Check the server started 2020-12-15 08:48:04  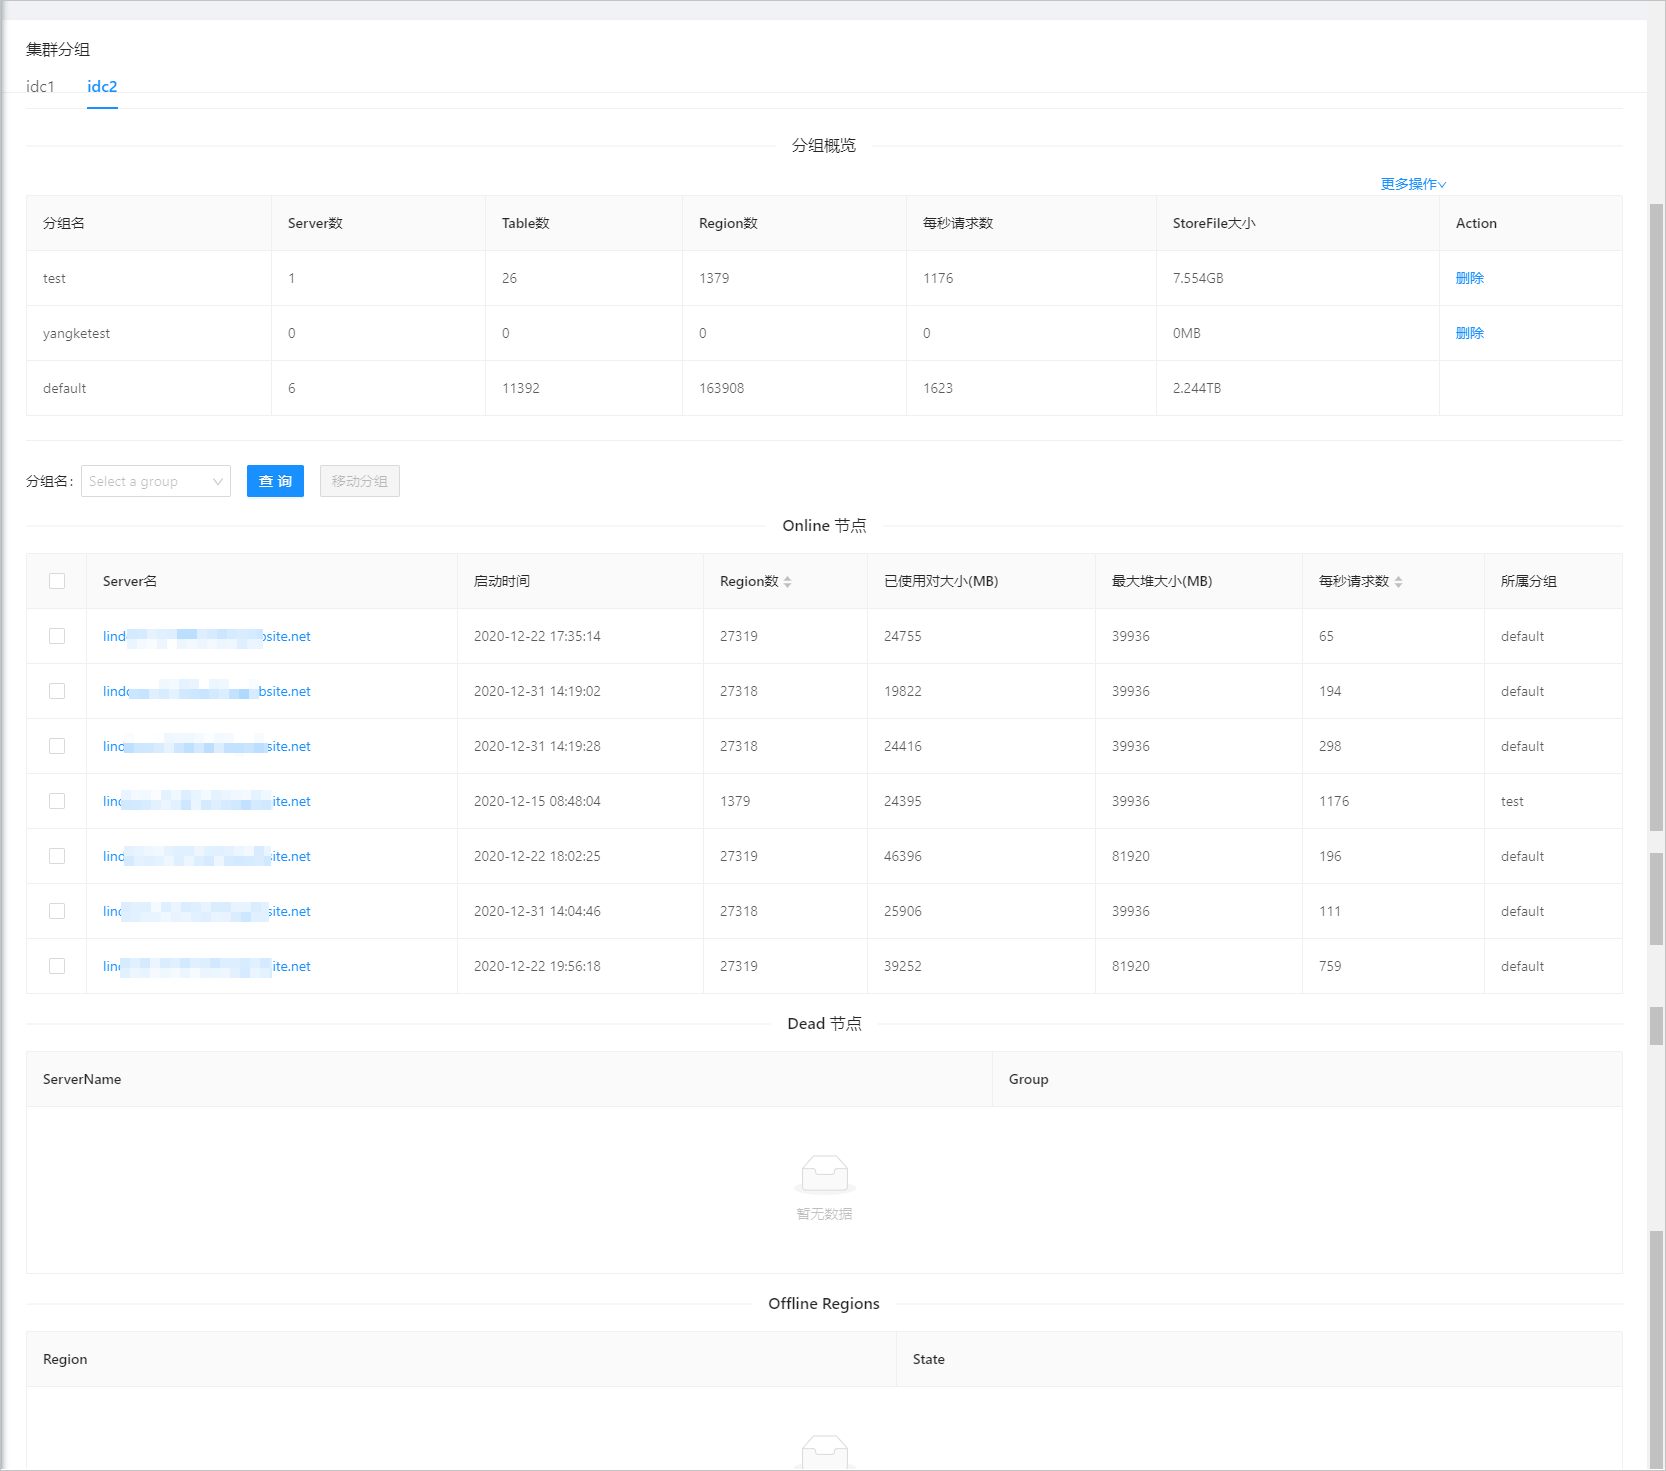point(57,801)
